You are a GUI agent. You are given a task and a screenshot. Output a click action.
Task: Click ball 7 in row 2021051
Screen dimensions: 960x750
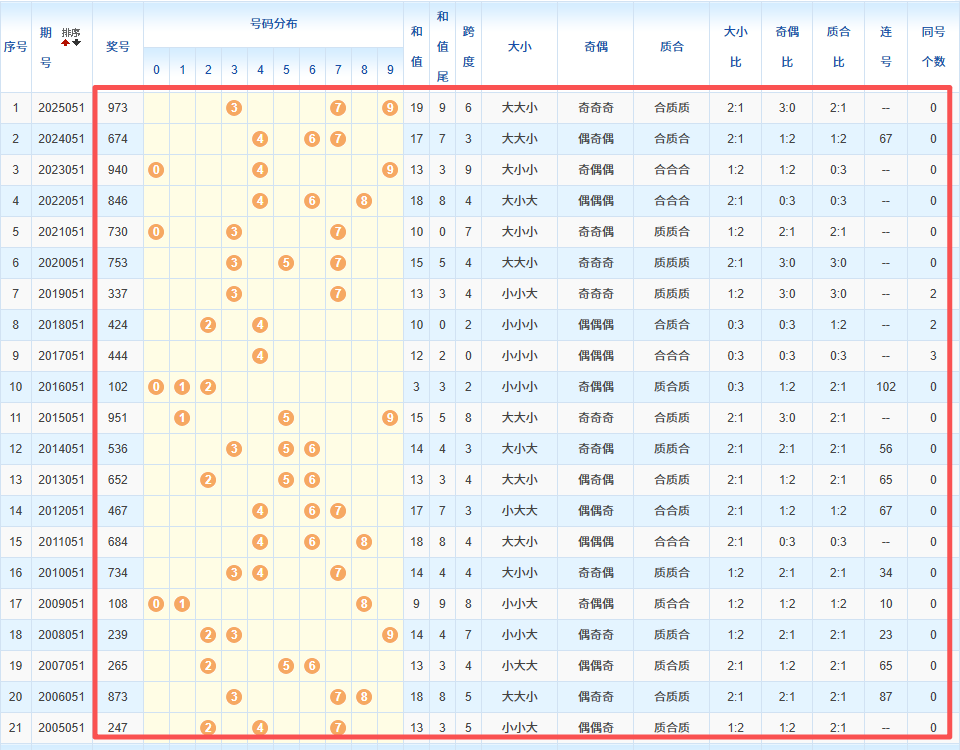[337, 231]
